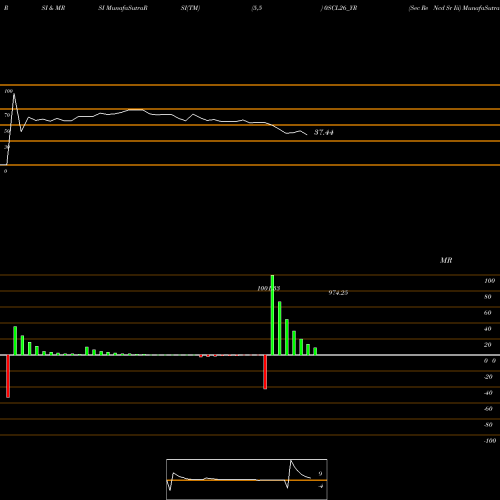Click the red bar next to the green spike
This screenshot has height=500, width=500.
point(265,372)
